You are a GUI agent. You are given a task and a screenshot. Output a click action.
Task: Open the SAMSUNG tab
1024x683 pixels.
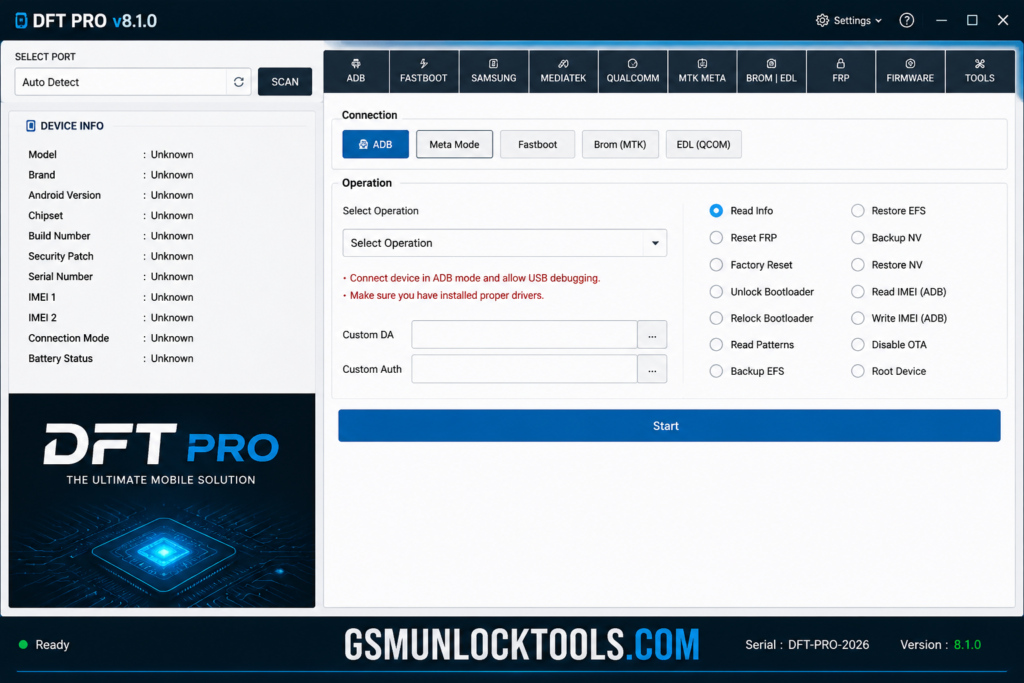coord(494,71)
